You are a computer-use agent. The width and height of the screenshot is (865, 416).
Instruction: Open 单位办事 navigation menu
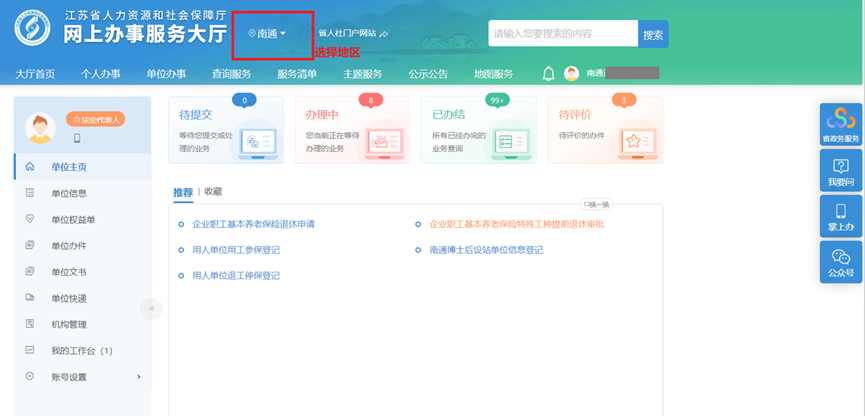tap(166, 74)
